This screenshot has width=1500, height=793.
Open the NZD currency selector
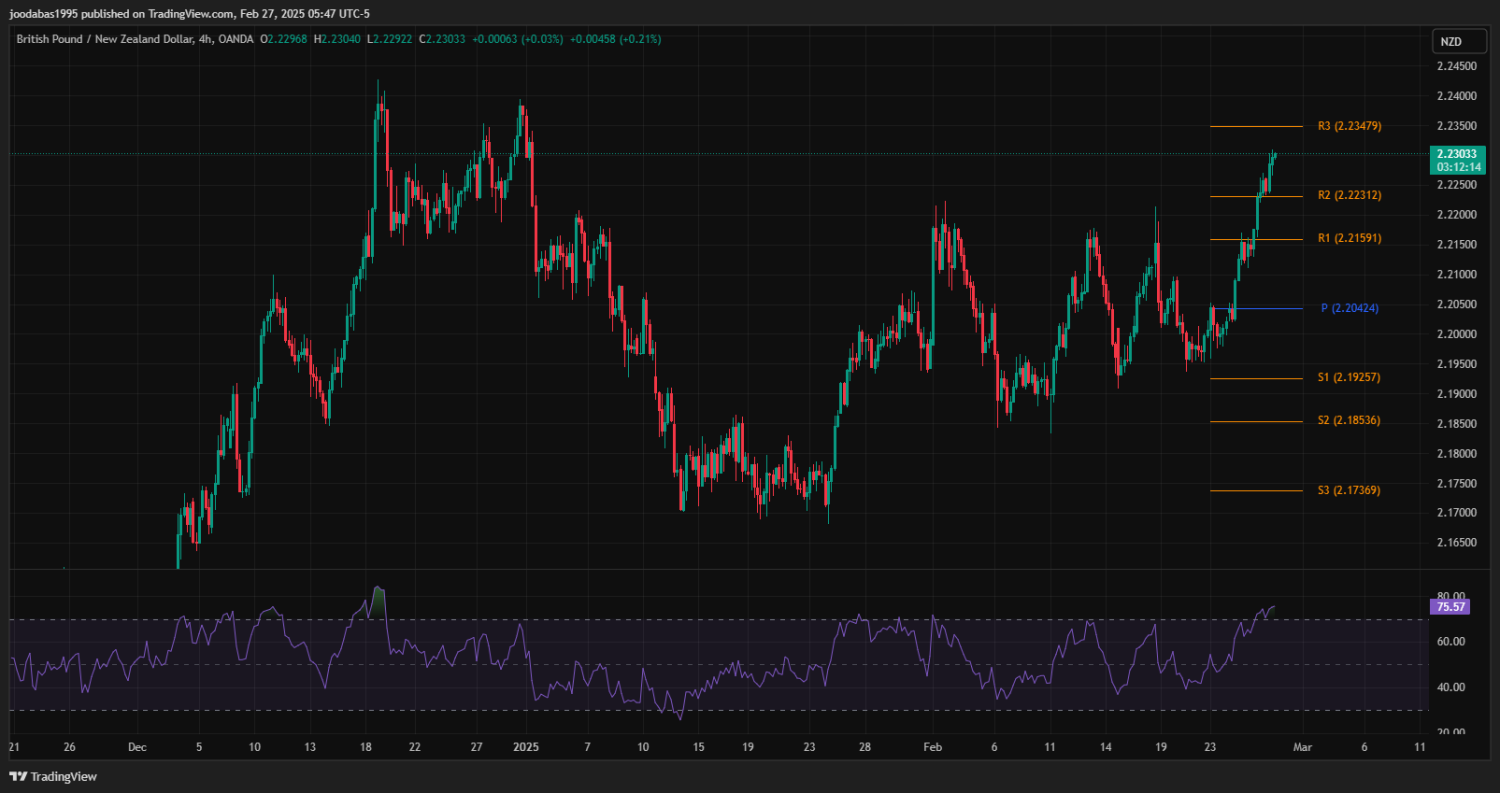coord(1449,41)
